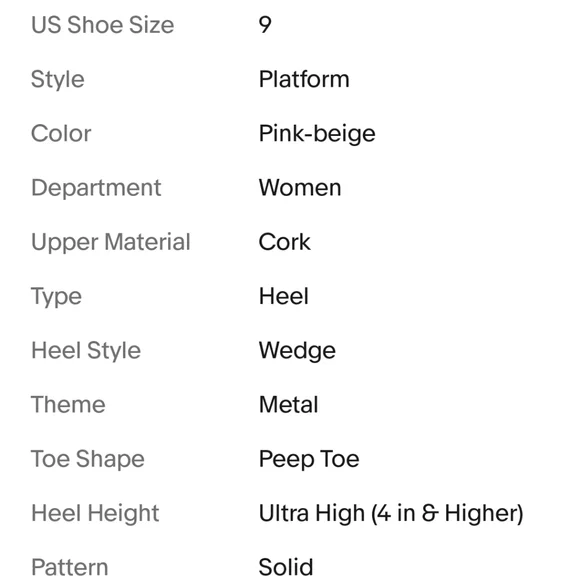Select the Platform style value
This screenshot has height=580, width=580.
tap(304, 79)
